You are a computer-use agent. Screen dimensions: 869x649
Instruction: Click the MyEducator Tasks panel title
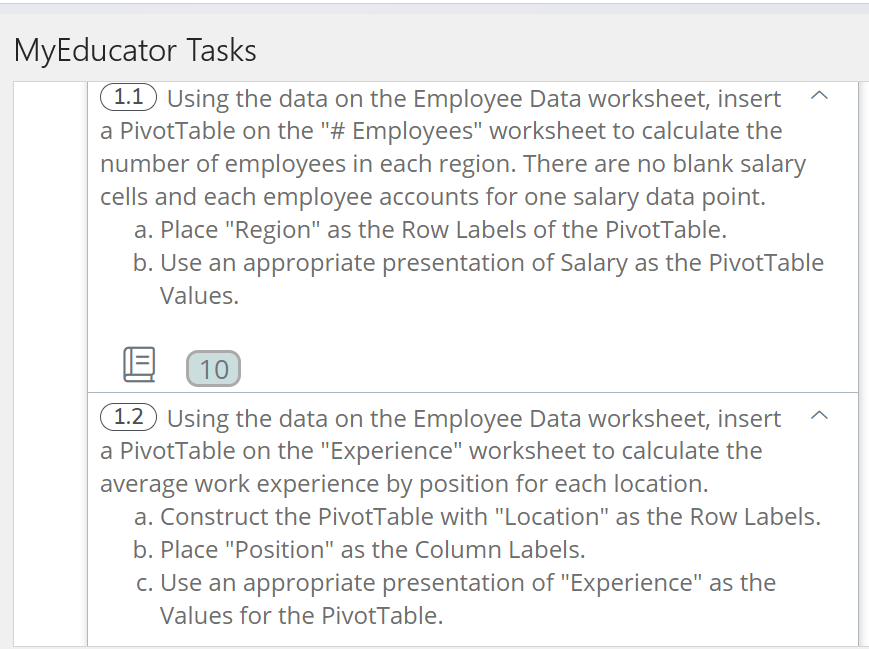coord(135,50)
